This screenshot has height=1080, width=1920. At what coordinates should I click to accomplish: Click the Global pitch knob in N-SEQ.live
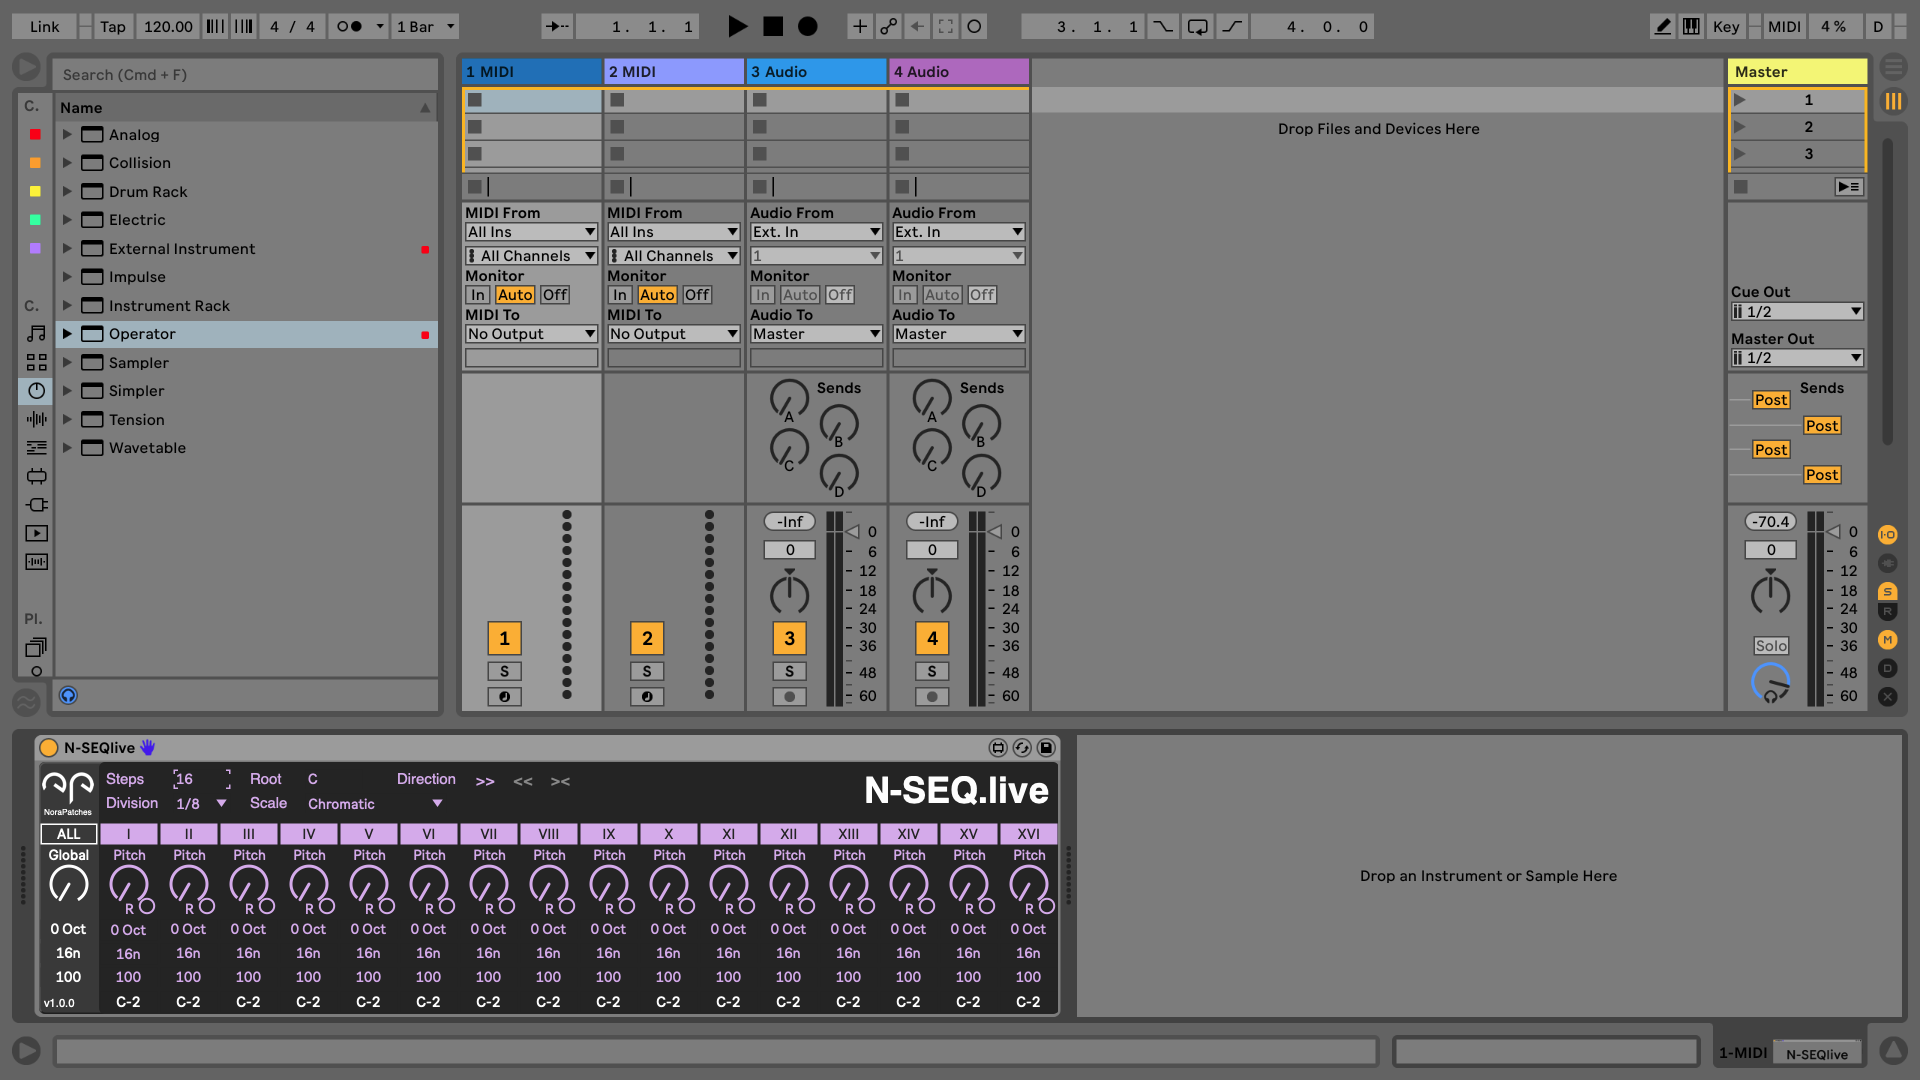coord(68,885)
